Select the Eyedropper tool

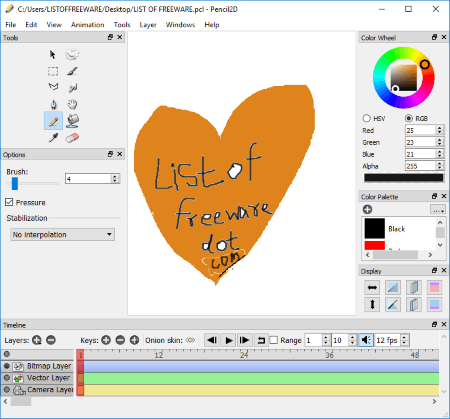pos(53,138)
